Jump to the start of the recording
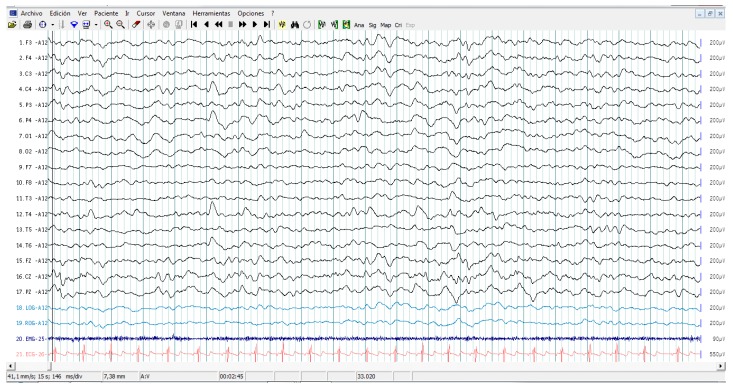The image size is (733, 389). pyautogui.click(x=194, y=25)
